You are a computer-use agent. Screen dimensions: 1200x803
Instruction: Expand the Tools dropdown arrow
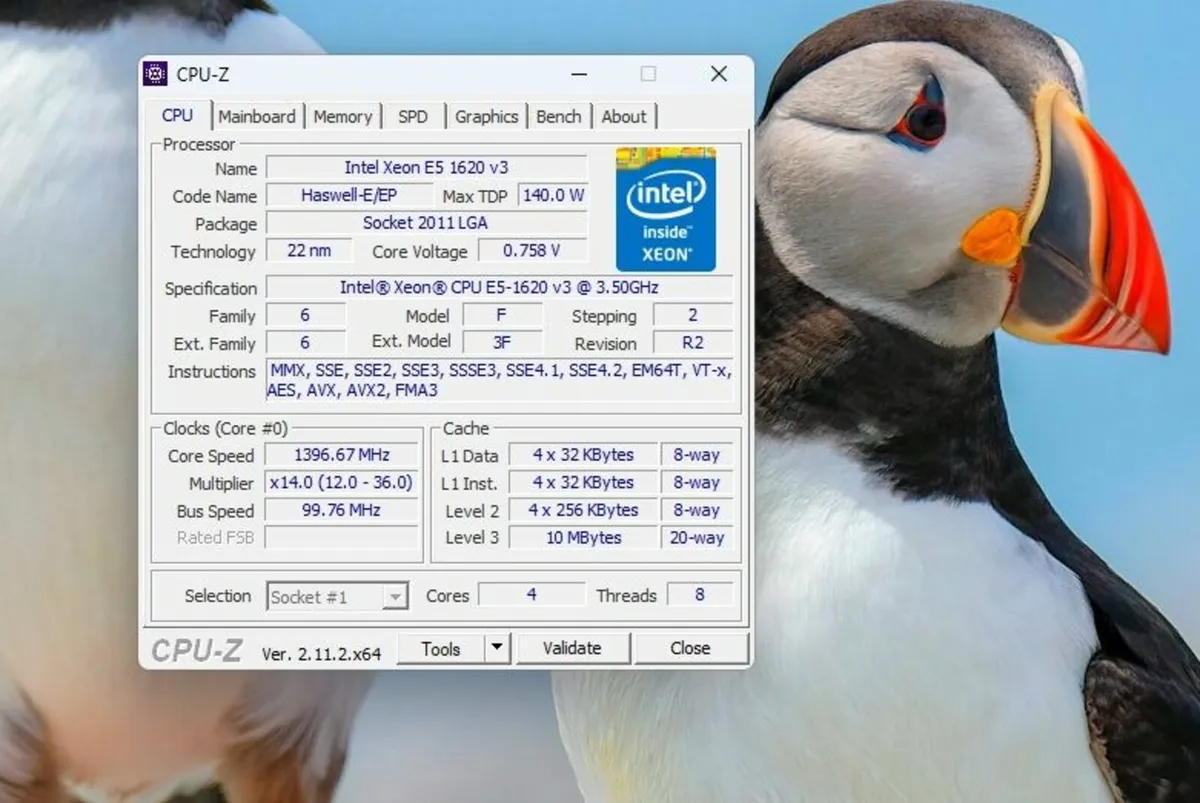pos(499,648)
